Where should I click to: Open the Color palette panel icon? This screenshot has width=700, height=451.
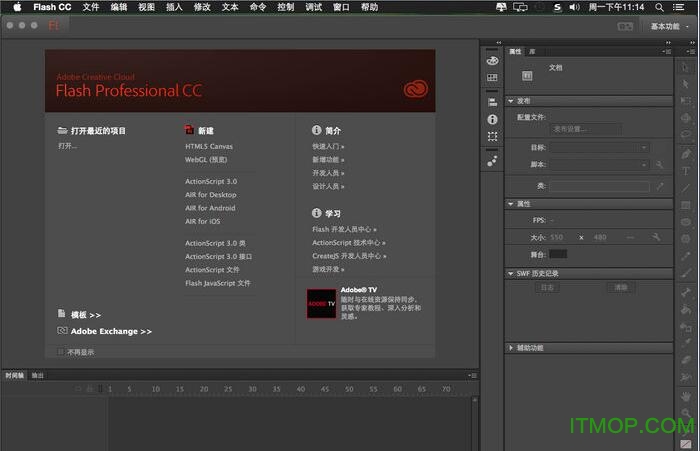pyautogui.click(x=492, y=61)
